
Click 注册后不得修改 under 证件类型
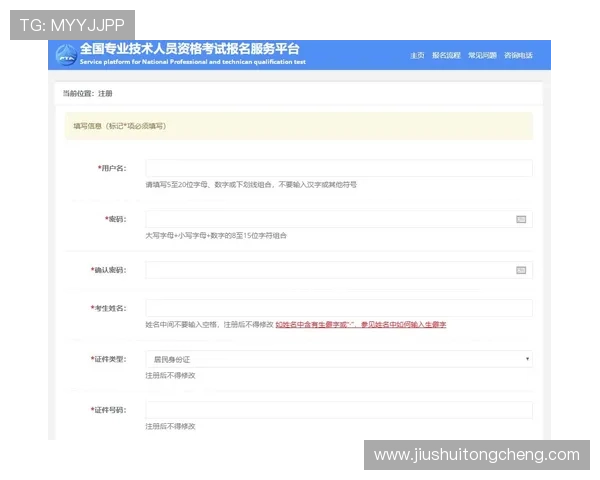[170, 376]
